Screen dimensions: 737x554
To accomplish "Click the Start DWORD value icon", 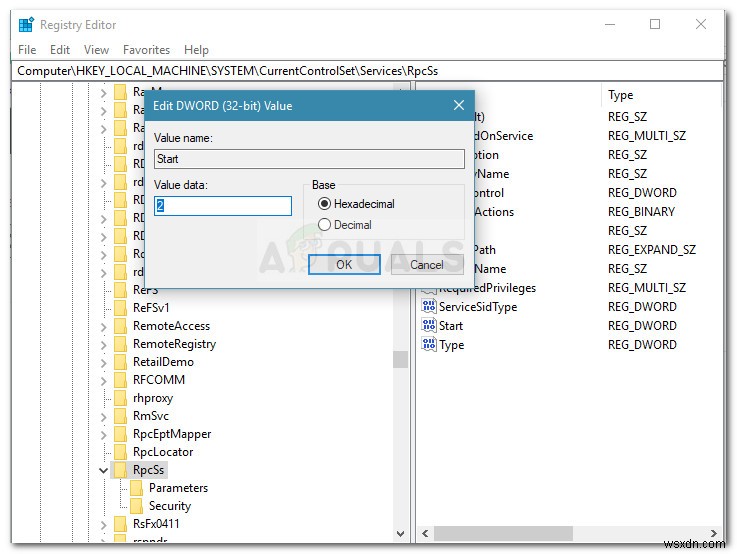I will tap(429, 325).
